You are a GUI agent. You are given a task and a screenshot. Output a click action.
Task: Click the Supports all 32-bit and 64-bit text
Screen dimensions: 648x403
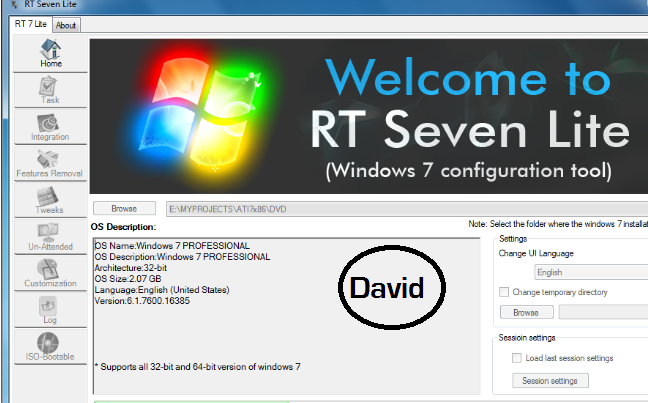click(x=198, y=367)
